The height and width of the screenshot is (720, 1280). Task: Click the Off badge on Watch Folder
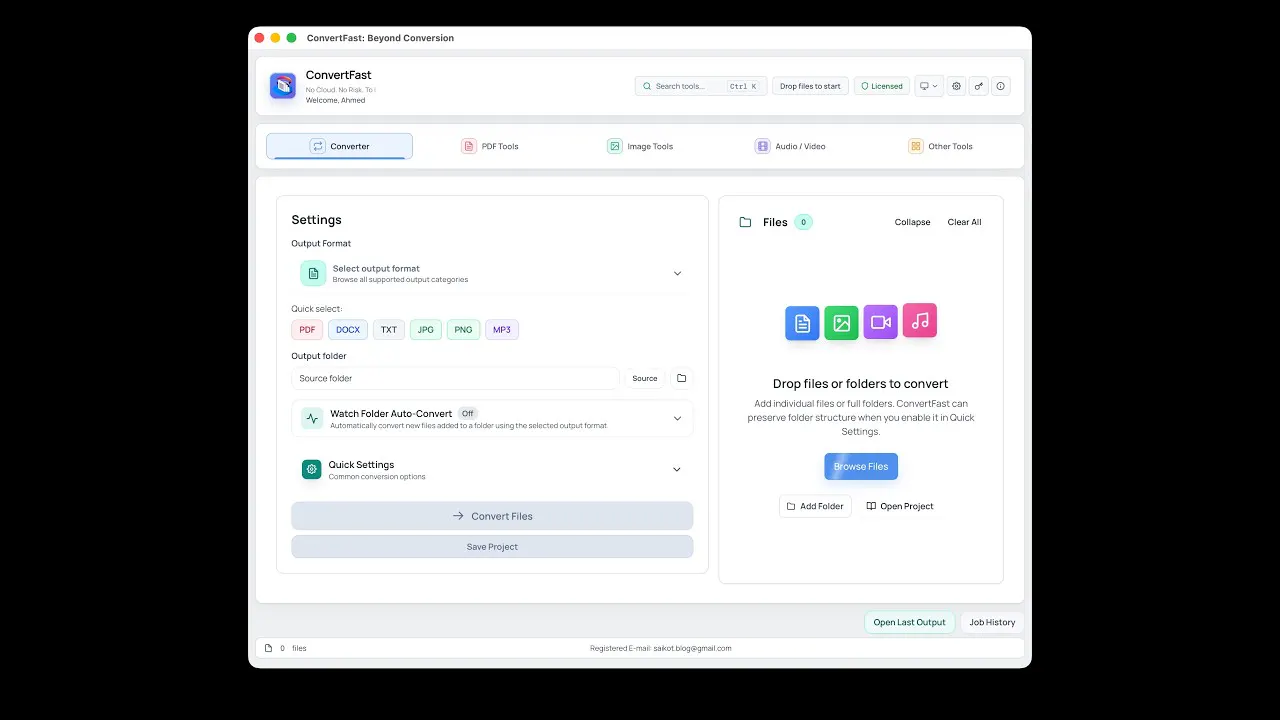(x=467, y=413)
